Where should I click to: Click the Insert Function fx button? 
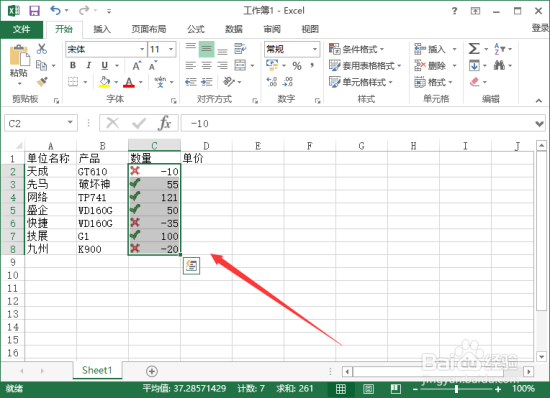click(x=165, y=123)
